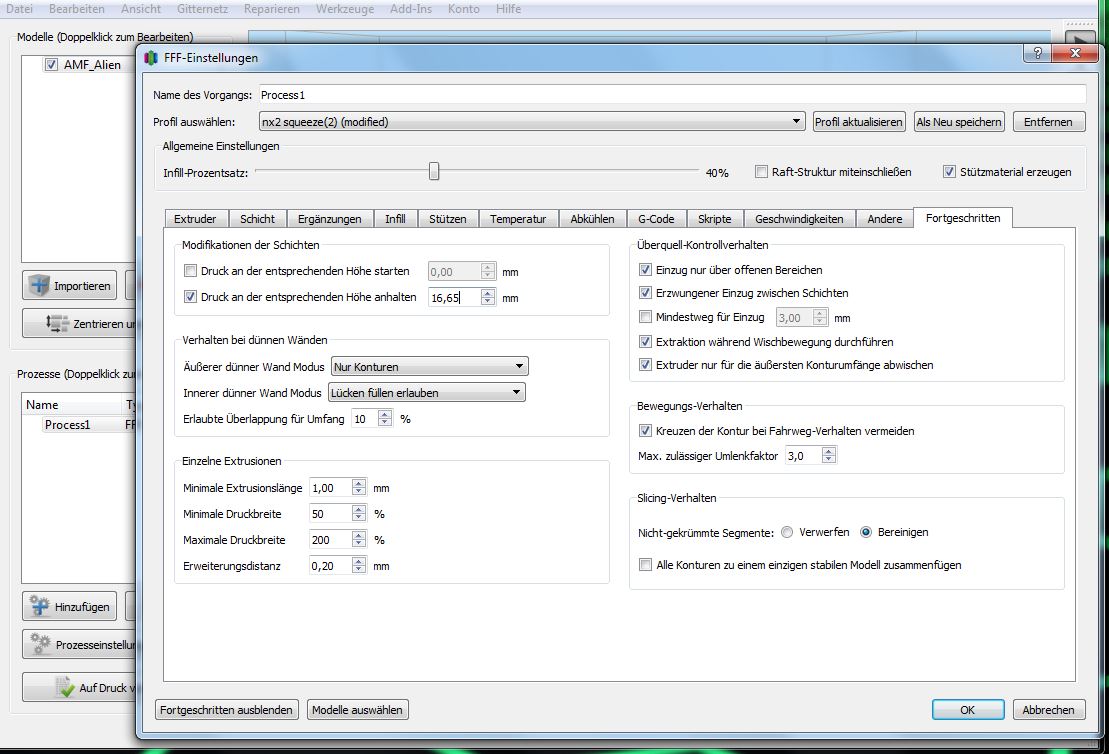Confirm settings with OK button
1109x754 pixels.
coord(968,709)
